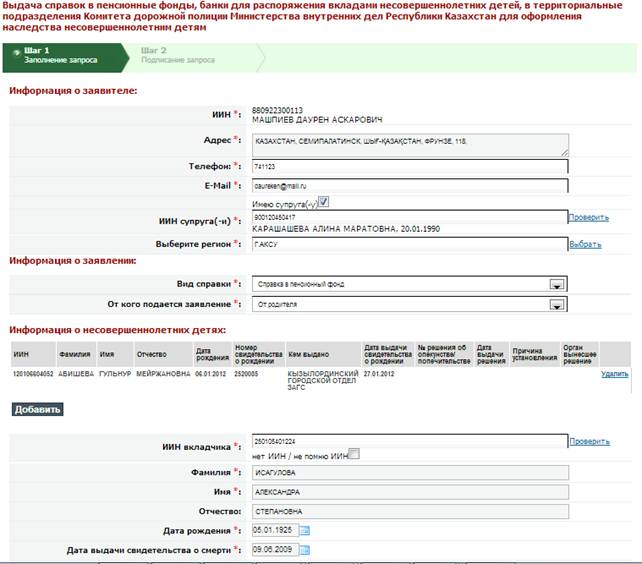Switch to Шаг 1 Заполнение запроса
The height and width of the screenshot is (564, 642).
(60, 55)
